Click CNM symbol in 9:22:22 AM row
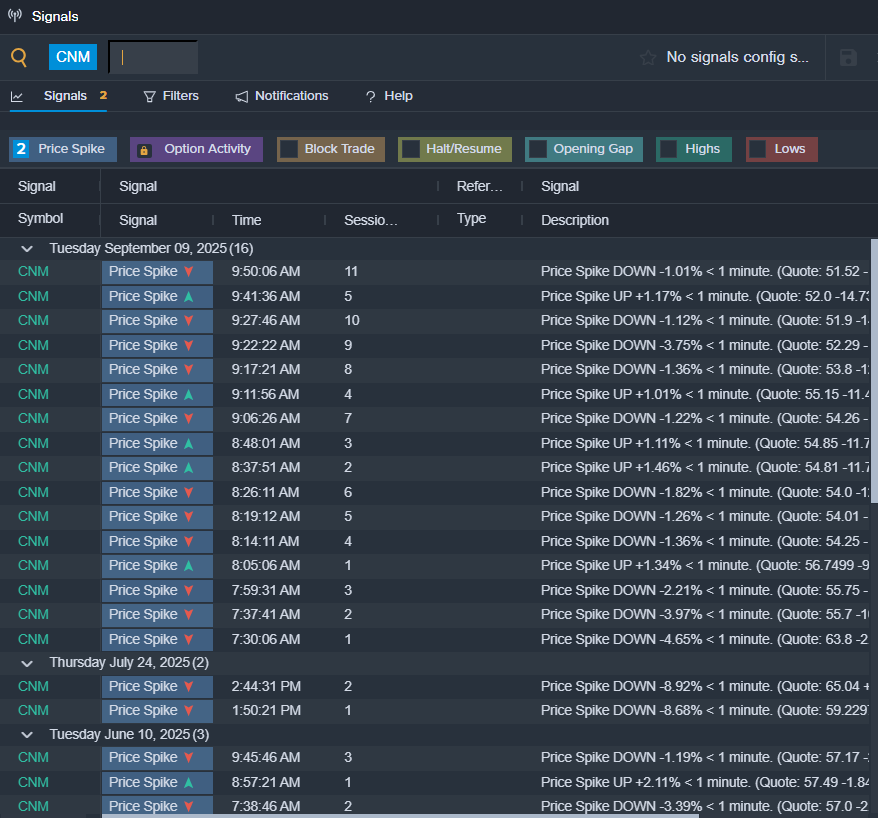The width and height of the screenshot is (878, 818). (x=33, y=345)
